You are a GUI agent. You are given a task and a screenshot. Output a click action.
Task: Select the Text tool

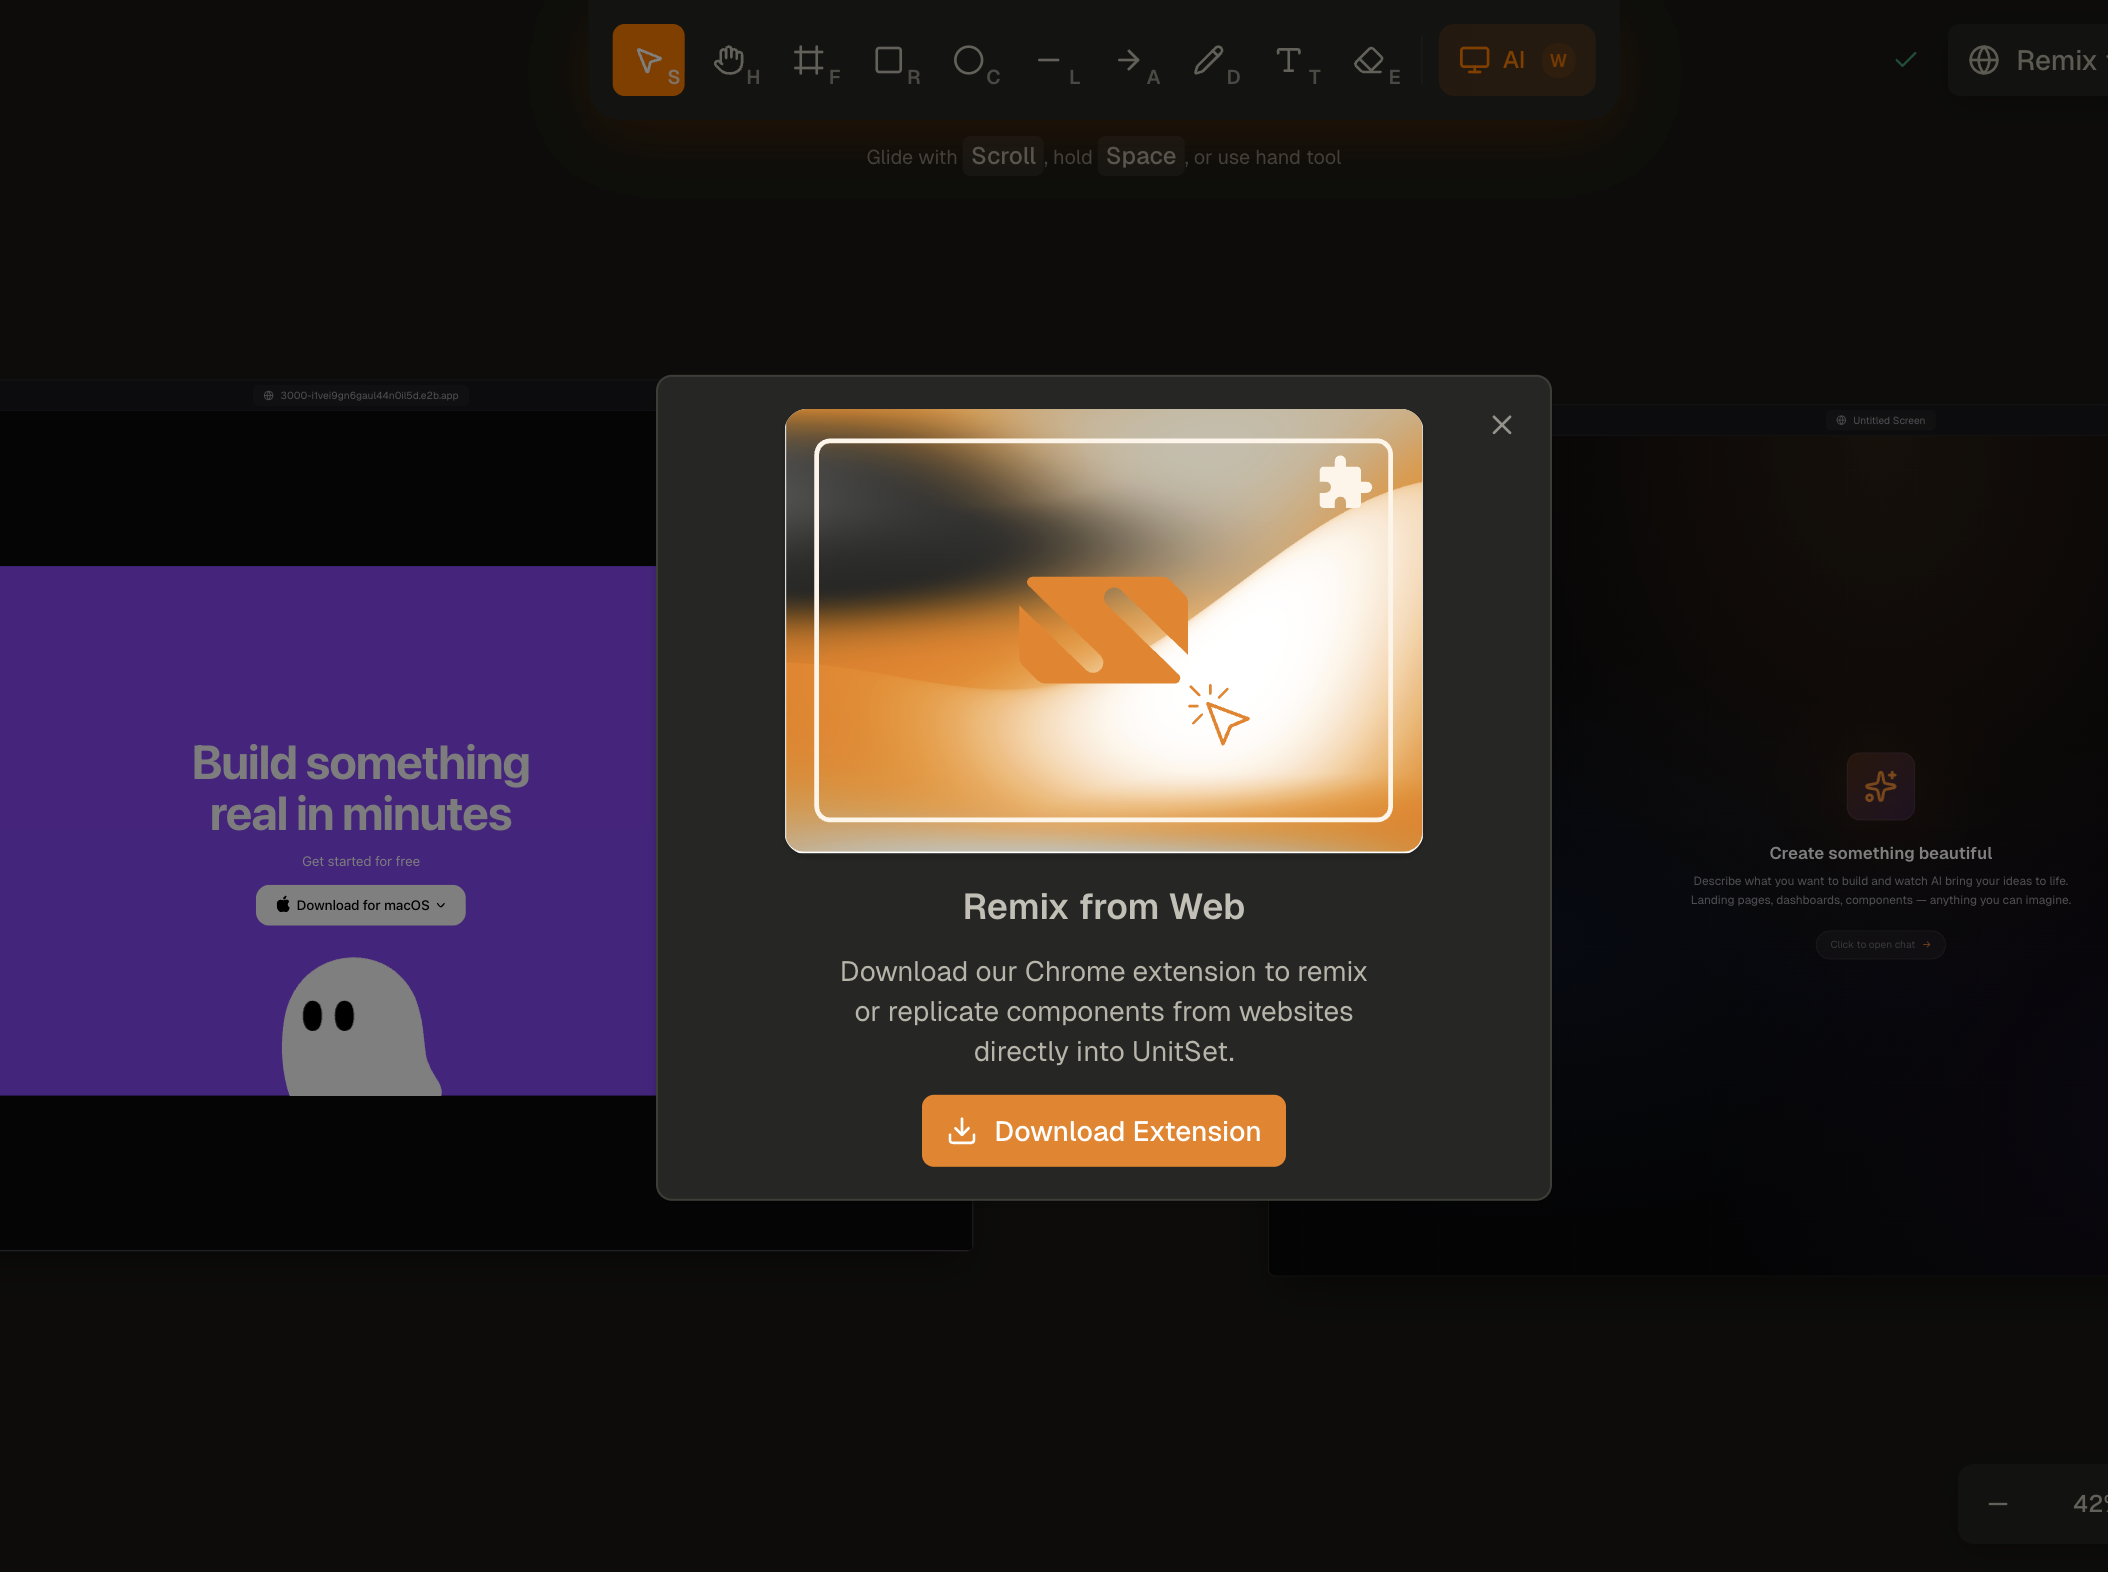pos(1289,60)
